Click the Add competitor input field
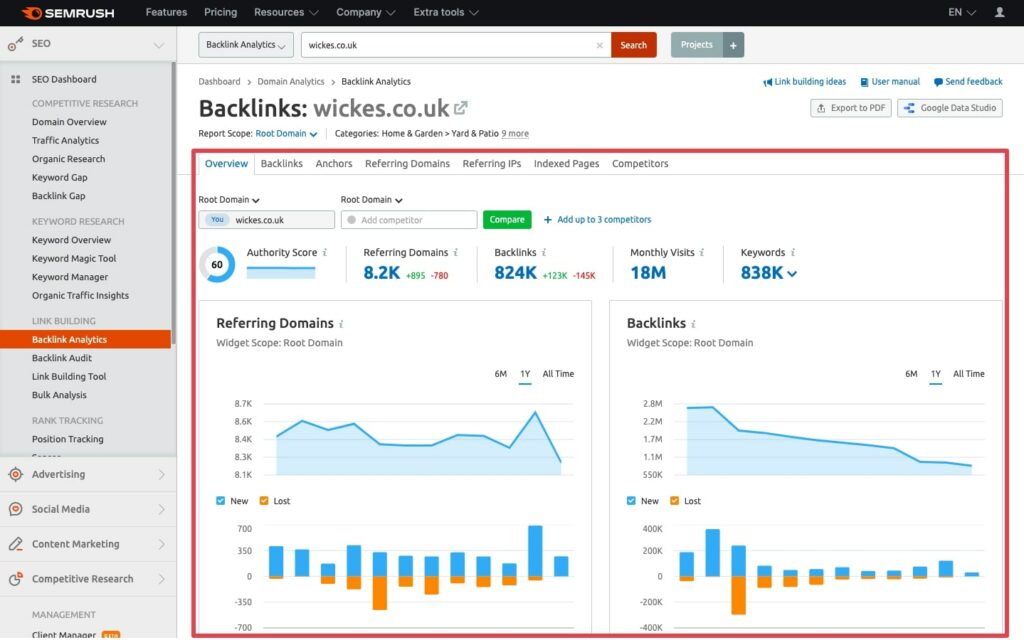Image resolution: width=1024 pixels, height=640 pixels. pos(409,219)
